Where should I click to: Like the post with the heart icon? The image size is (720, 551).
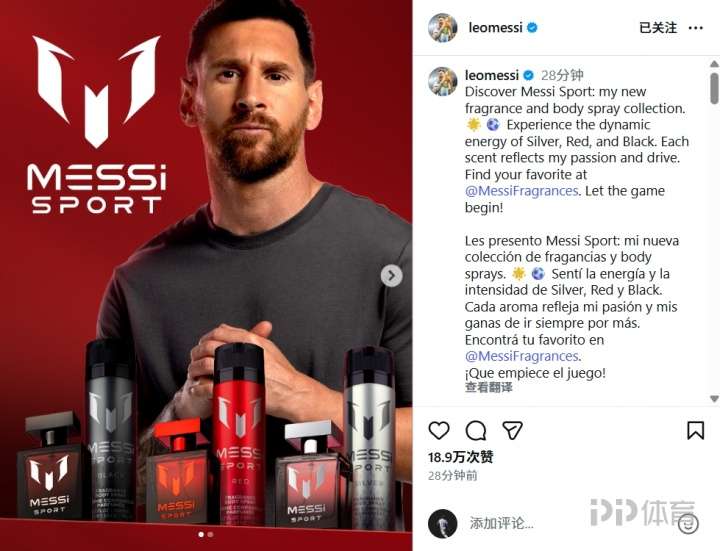tap(439, 430)
